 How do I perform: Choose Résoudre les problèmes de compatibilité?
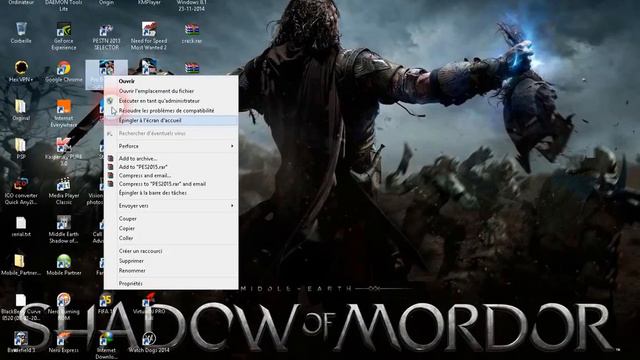click(171, 111)
